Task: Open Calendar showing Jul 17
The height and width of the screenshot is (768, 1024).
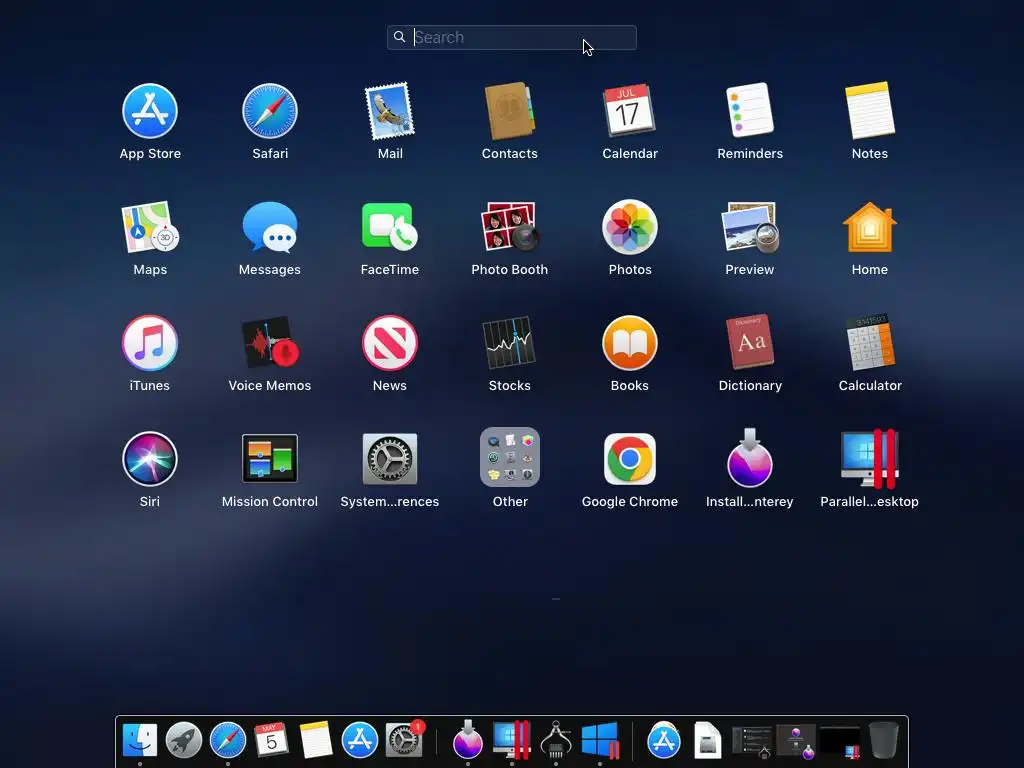Action: point(629,110)
